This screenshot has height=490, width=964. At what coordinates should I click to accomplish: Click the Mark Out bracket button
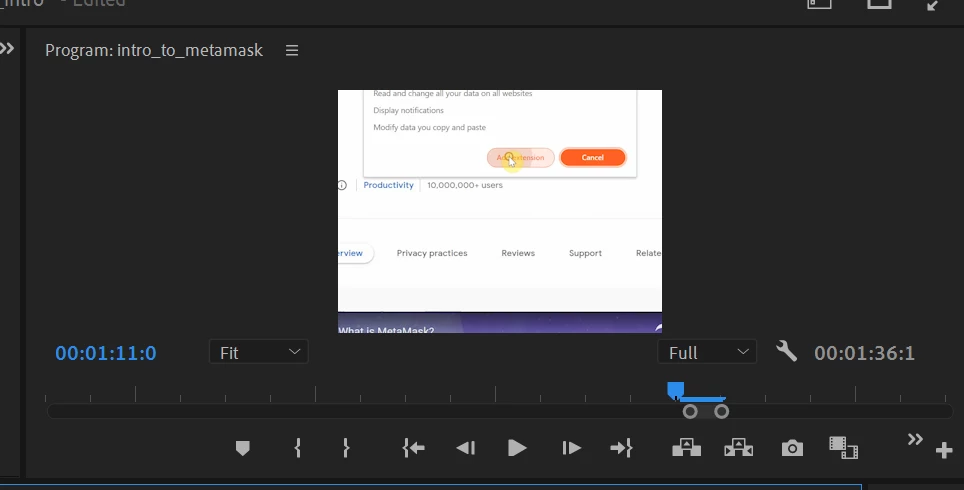(x=346, y=448)
